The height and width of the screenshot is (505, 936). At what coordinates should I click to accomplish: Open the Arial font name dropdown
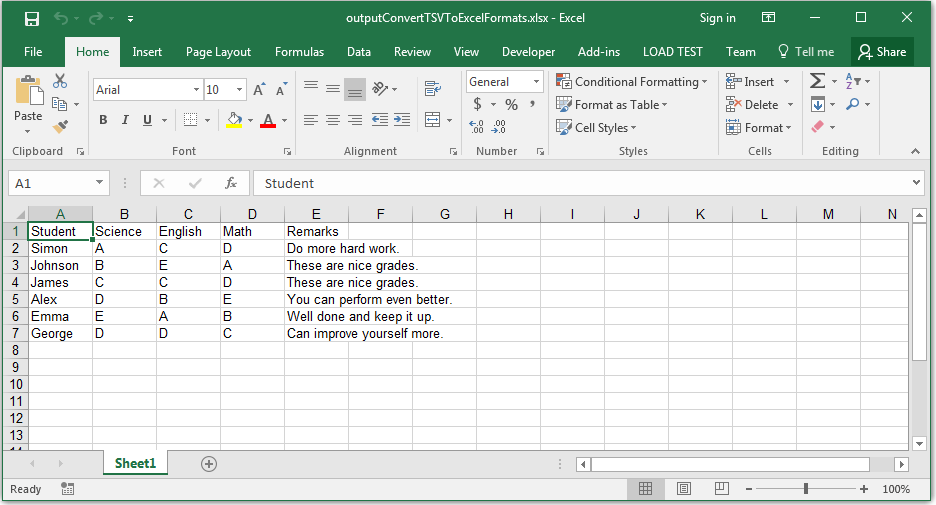pyautogui.click(x=196, y=90)
